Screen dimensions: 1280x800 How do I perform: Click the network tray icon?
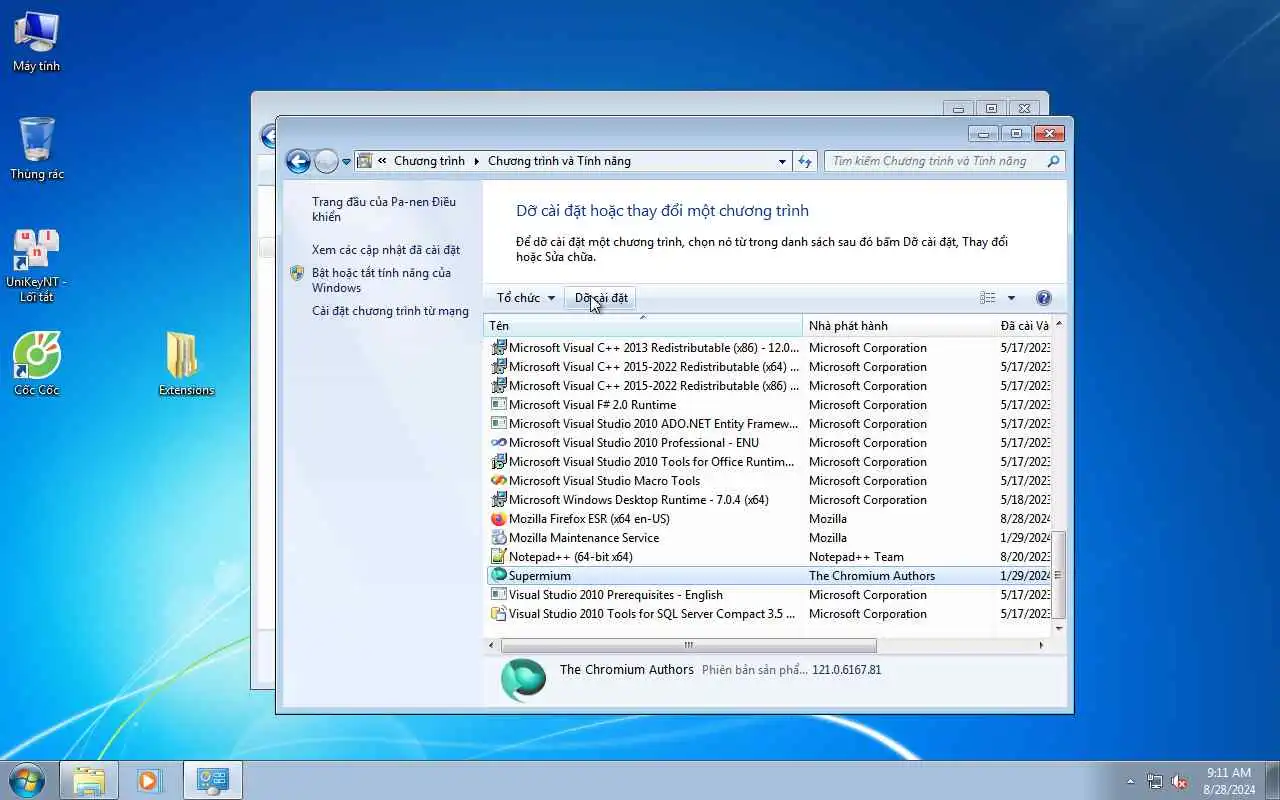tap(1155, 781)
